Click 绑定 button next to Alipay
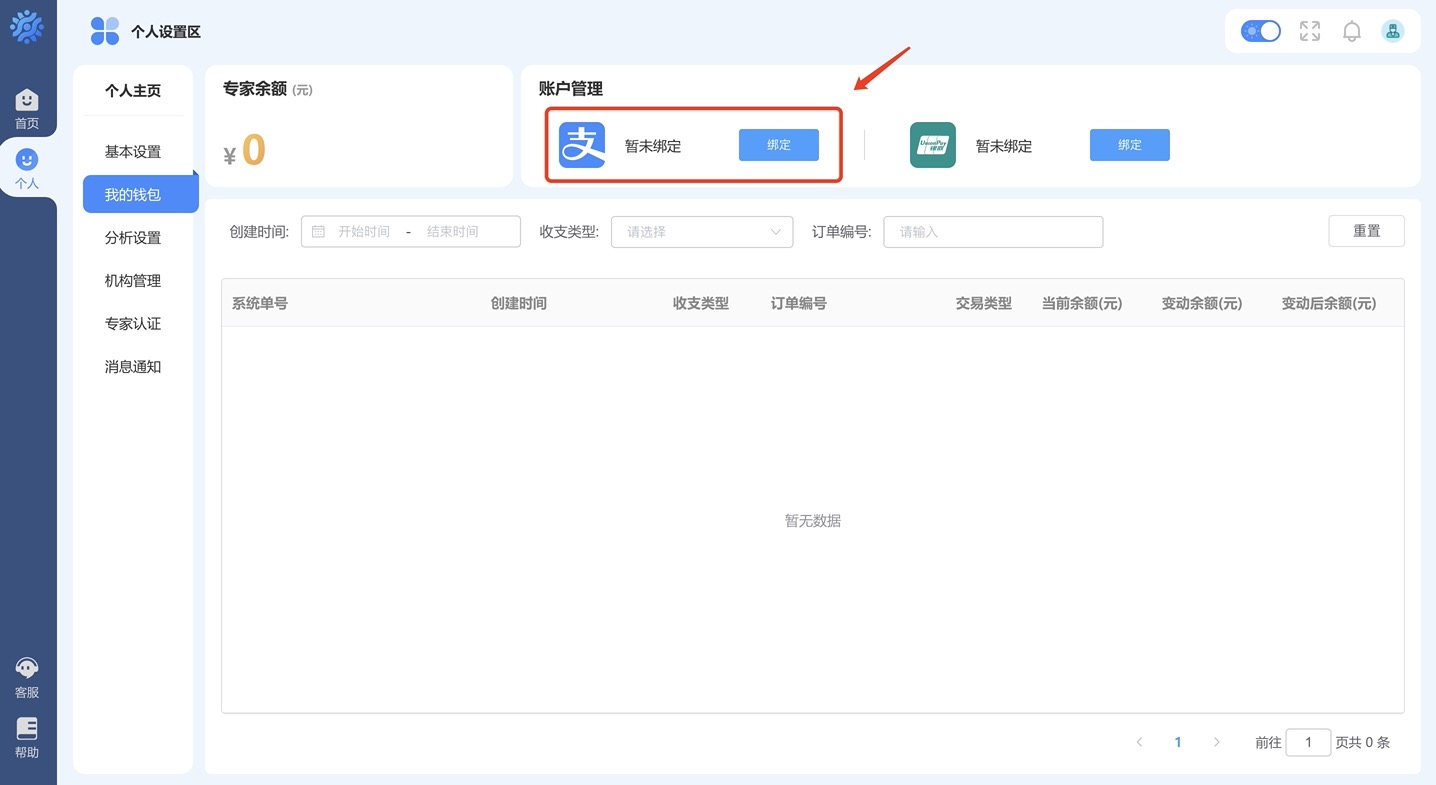 pos(778,145)
